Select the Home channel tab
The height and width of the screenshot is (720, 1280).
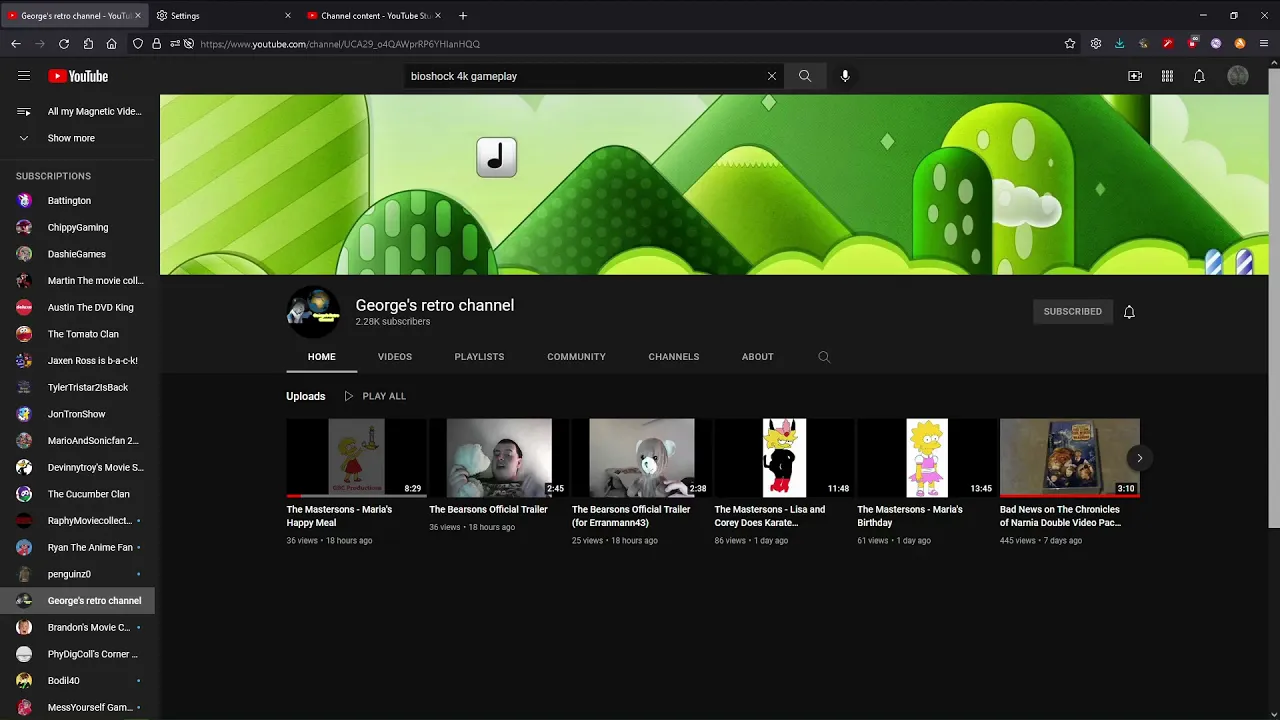click(322, 357)
